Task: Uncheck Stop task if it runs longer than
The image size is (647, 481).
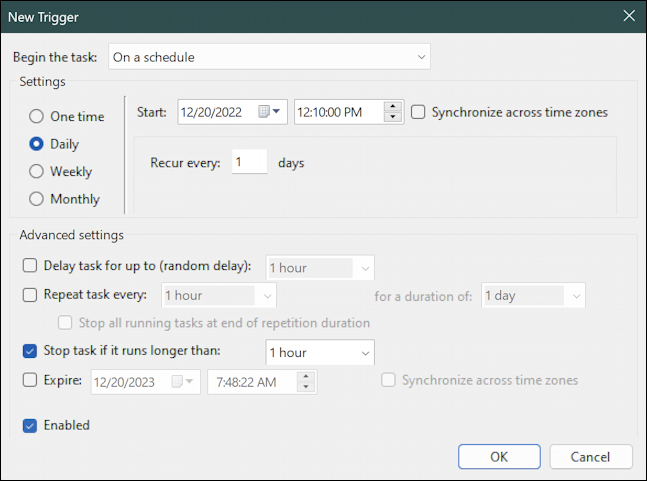Action: [30, 351]
